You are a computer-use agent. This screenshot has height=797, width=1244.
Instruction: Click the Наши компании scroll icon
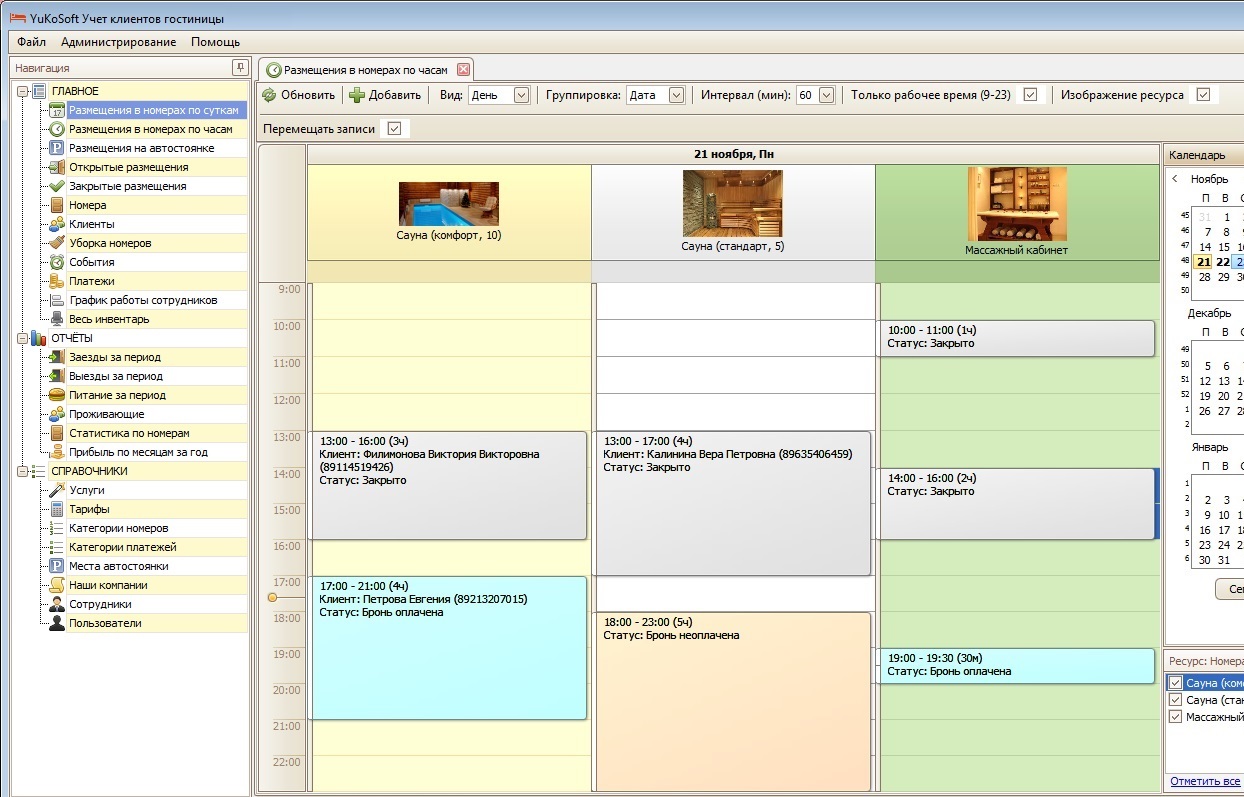57,585
